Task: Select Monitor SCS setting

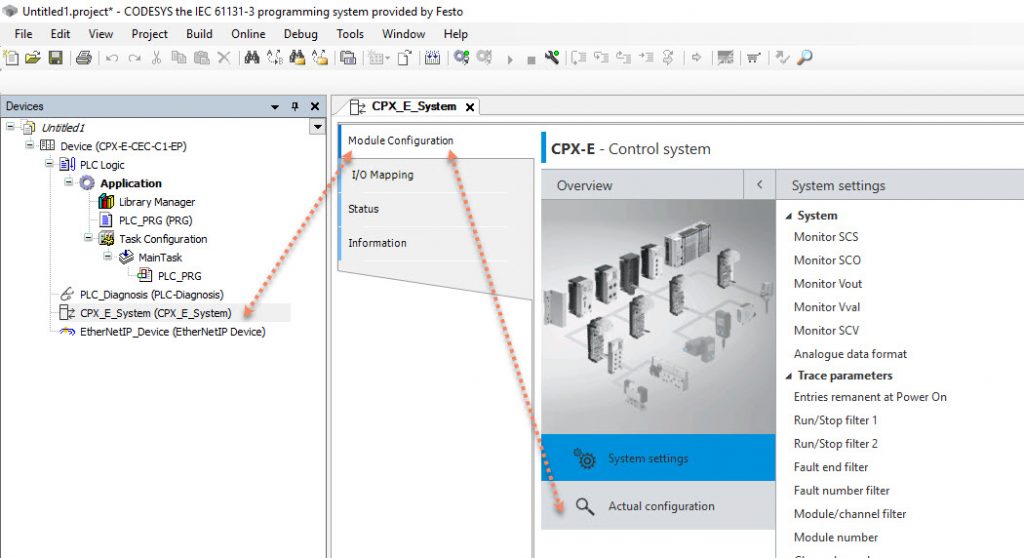Action: [x=826, y=237]
